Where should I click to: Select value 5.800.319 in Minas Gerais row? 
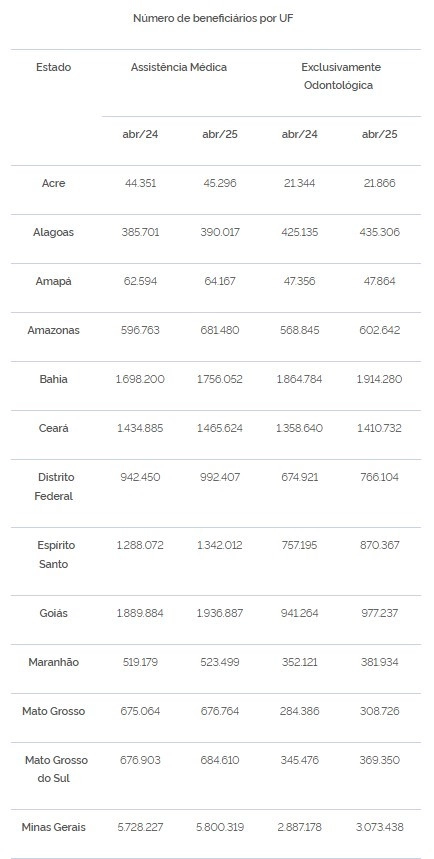point(220,827)
